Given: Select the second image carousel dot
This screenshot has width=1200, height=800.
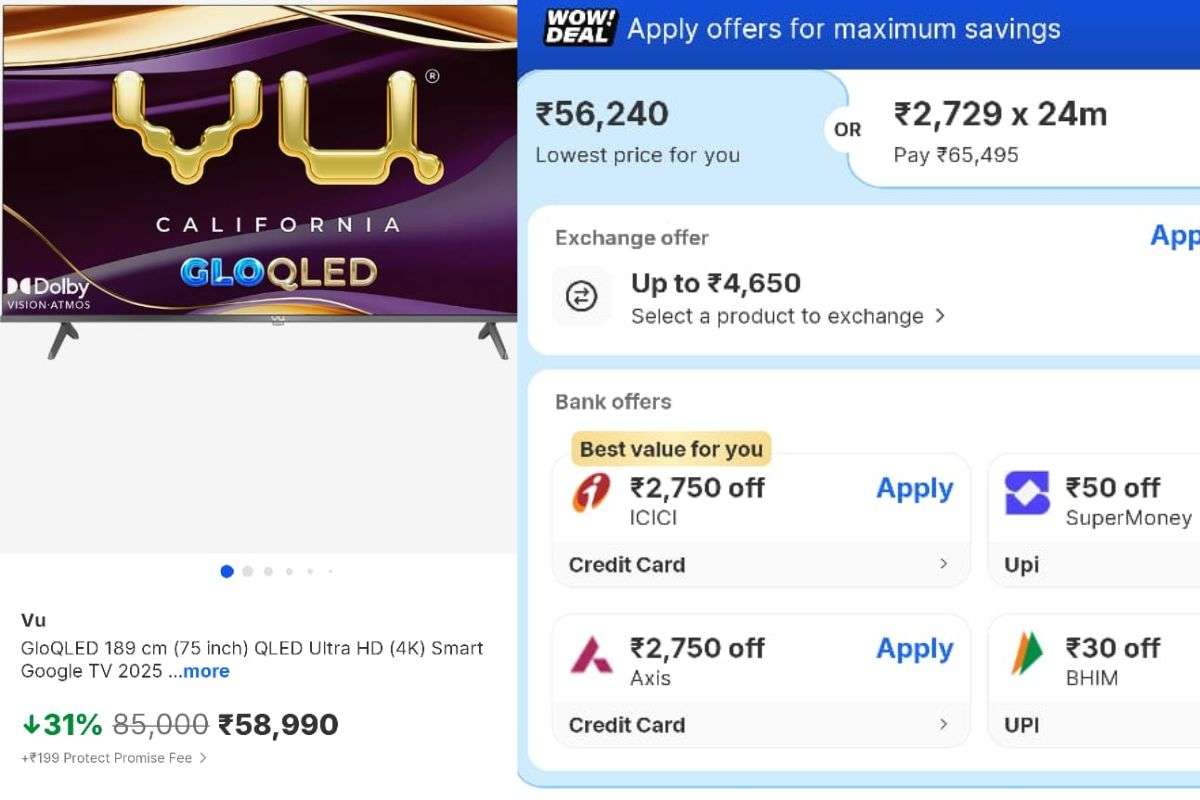Looking at the screenshot, I should pyautogui.click(x=248, y=572).
